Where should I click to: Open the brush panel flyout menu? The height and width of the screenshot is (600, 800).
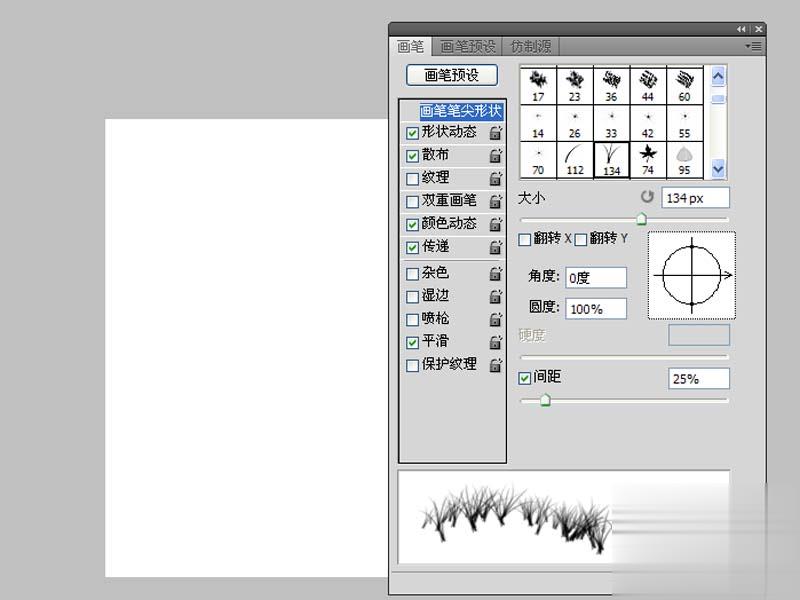(x=753, y=46)
